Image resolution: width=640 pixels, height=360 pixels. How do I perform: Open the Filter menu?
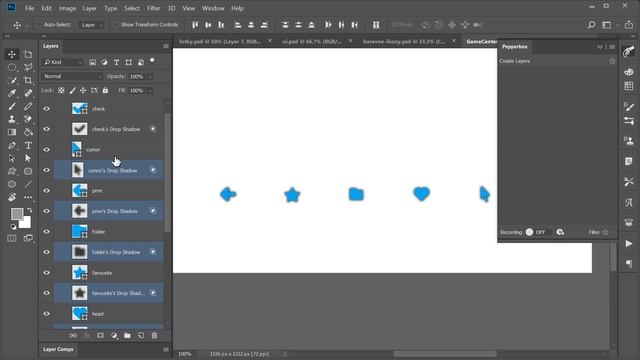(x=153, y=8)
